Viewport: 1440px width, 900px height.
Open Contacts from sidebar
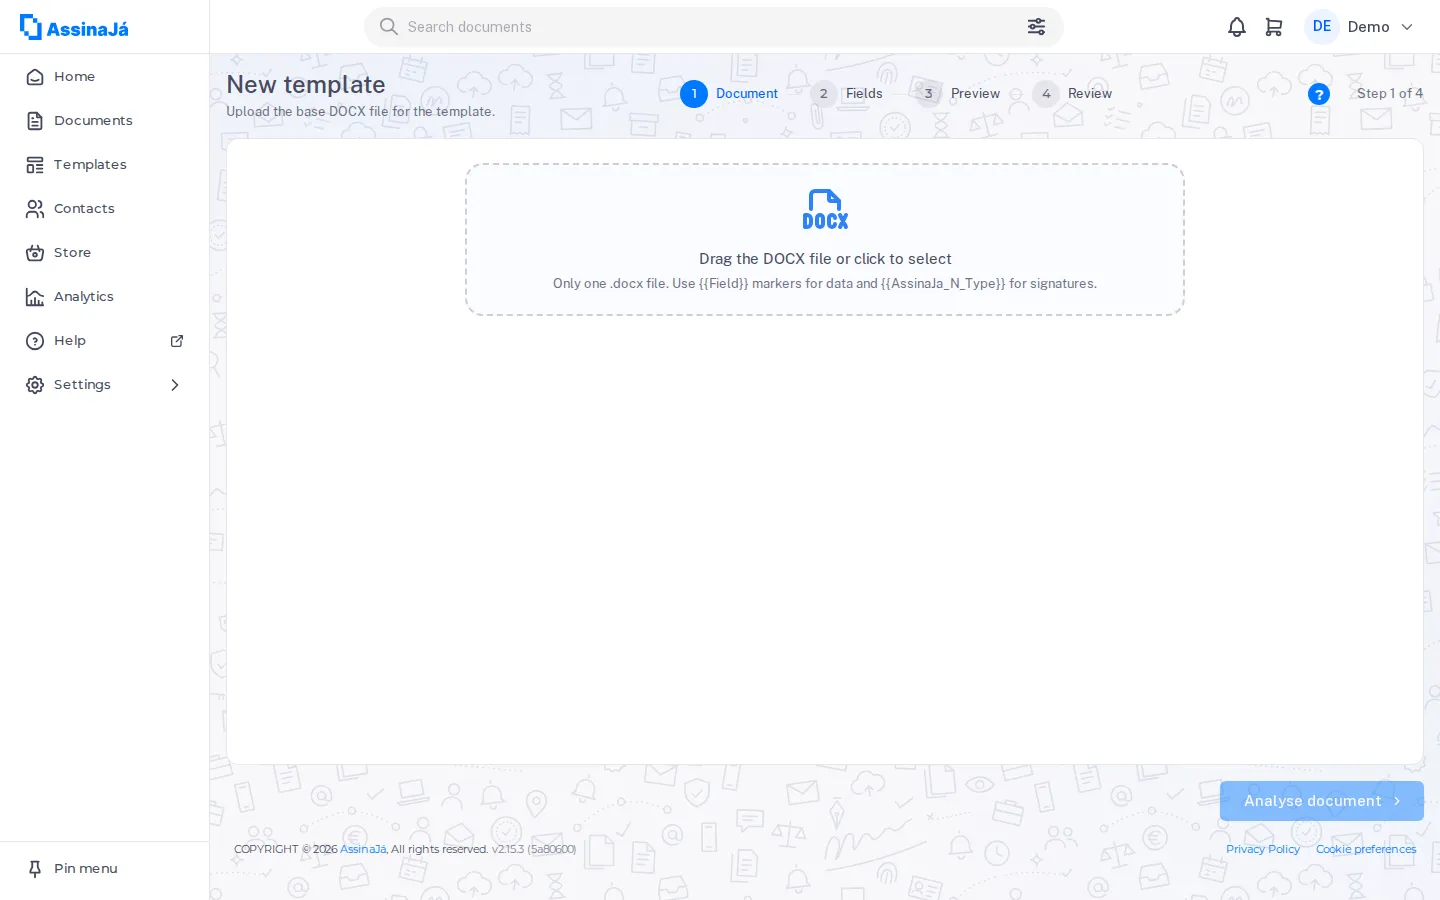coord(104,209)
